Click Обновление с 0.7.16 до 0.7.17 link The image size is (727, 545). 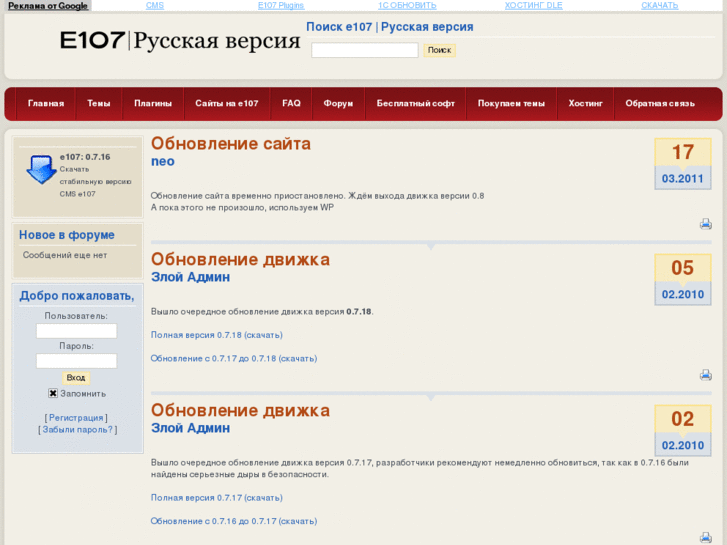[233, 521]
